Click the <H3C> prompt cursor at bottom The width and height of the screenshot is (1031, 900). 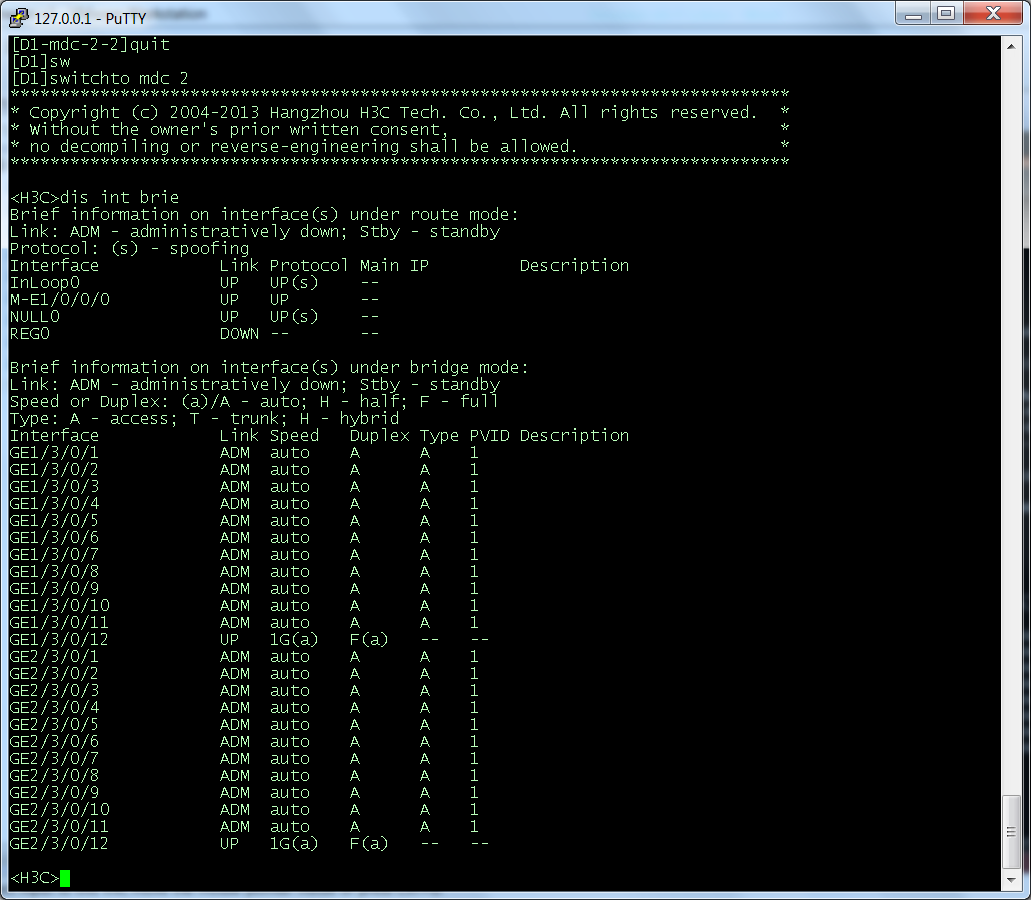coord(65,878)
